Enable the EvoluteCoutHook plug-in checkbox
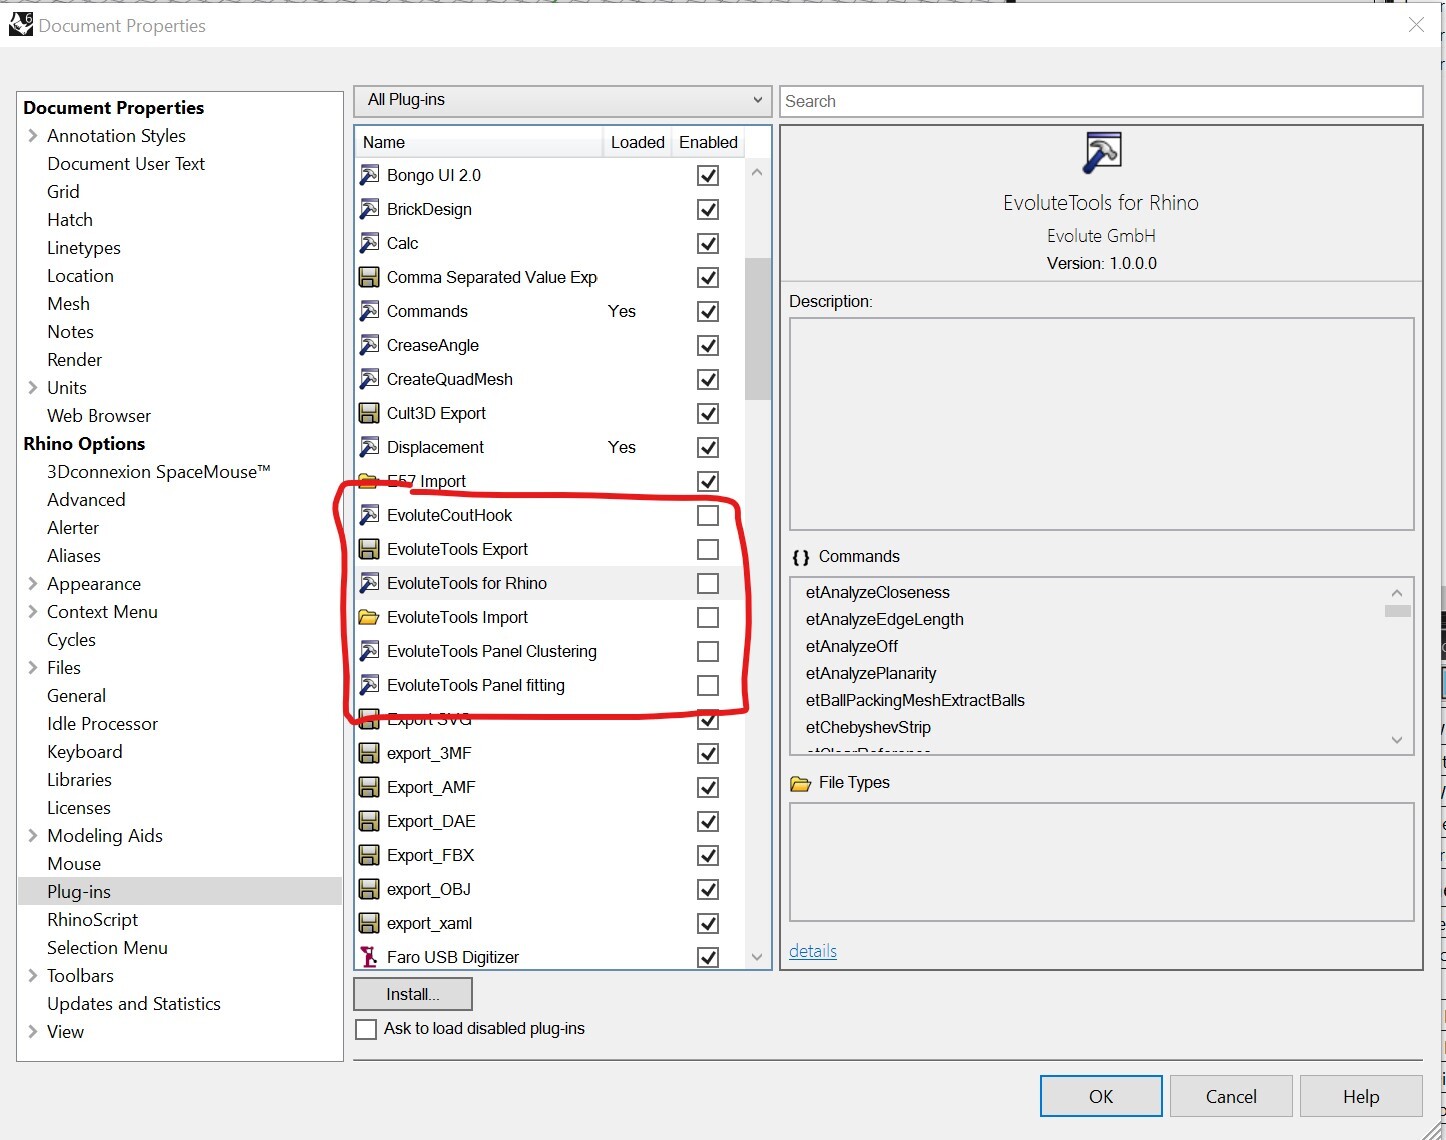The height and width of the screenshot is (1140, 1446). tap(708, 515)
